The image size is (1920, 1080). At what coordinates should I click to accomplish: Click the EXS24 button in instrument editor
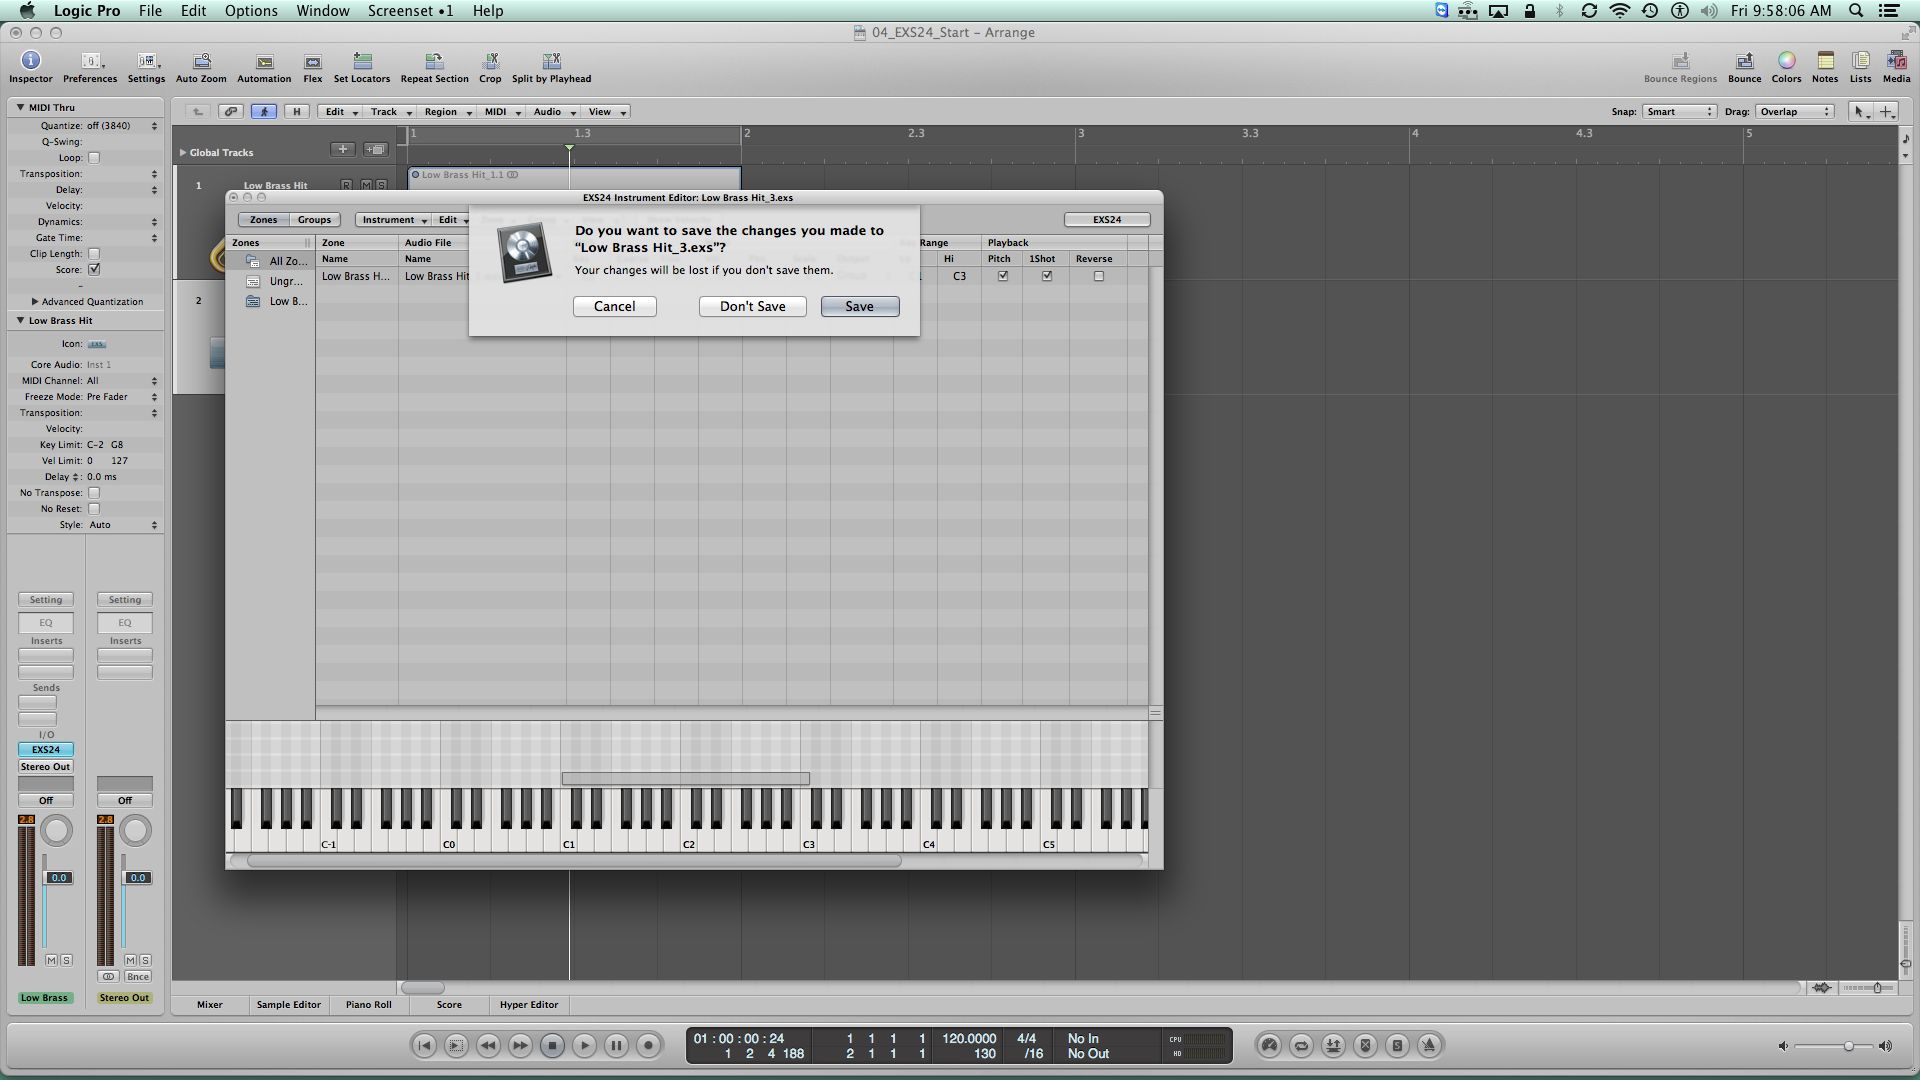pos(1107,220)
